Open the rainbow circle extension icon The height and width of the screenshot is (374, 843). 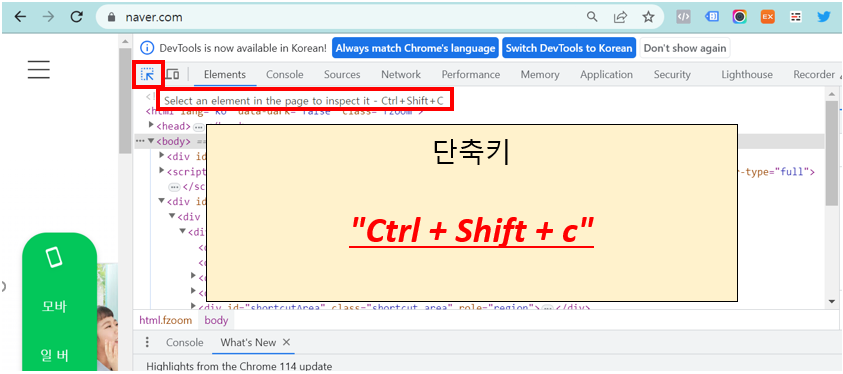[x=740, y=17]
